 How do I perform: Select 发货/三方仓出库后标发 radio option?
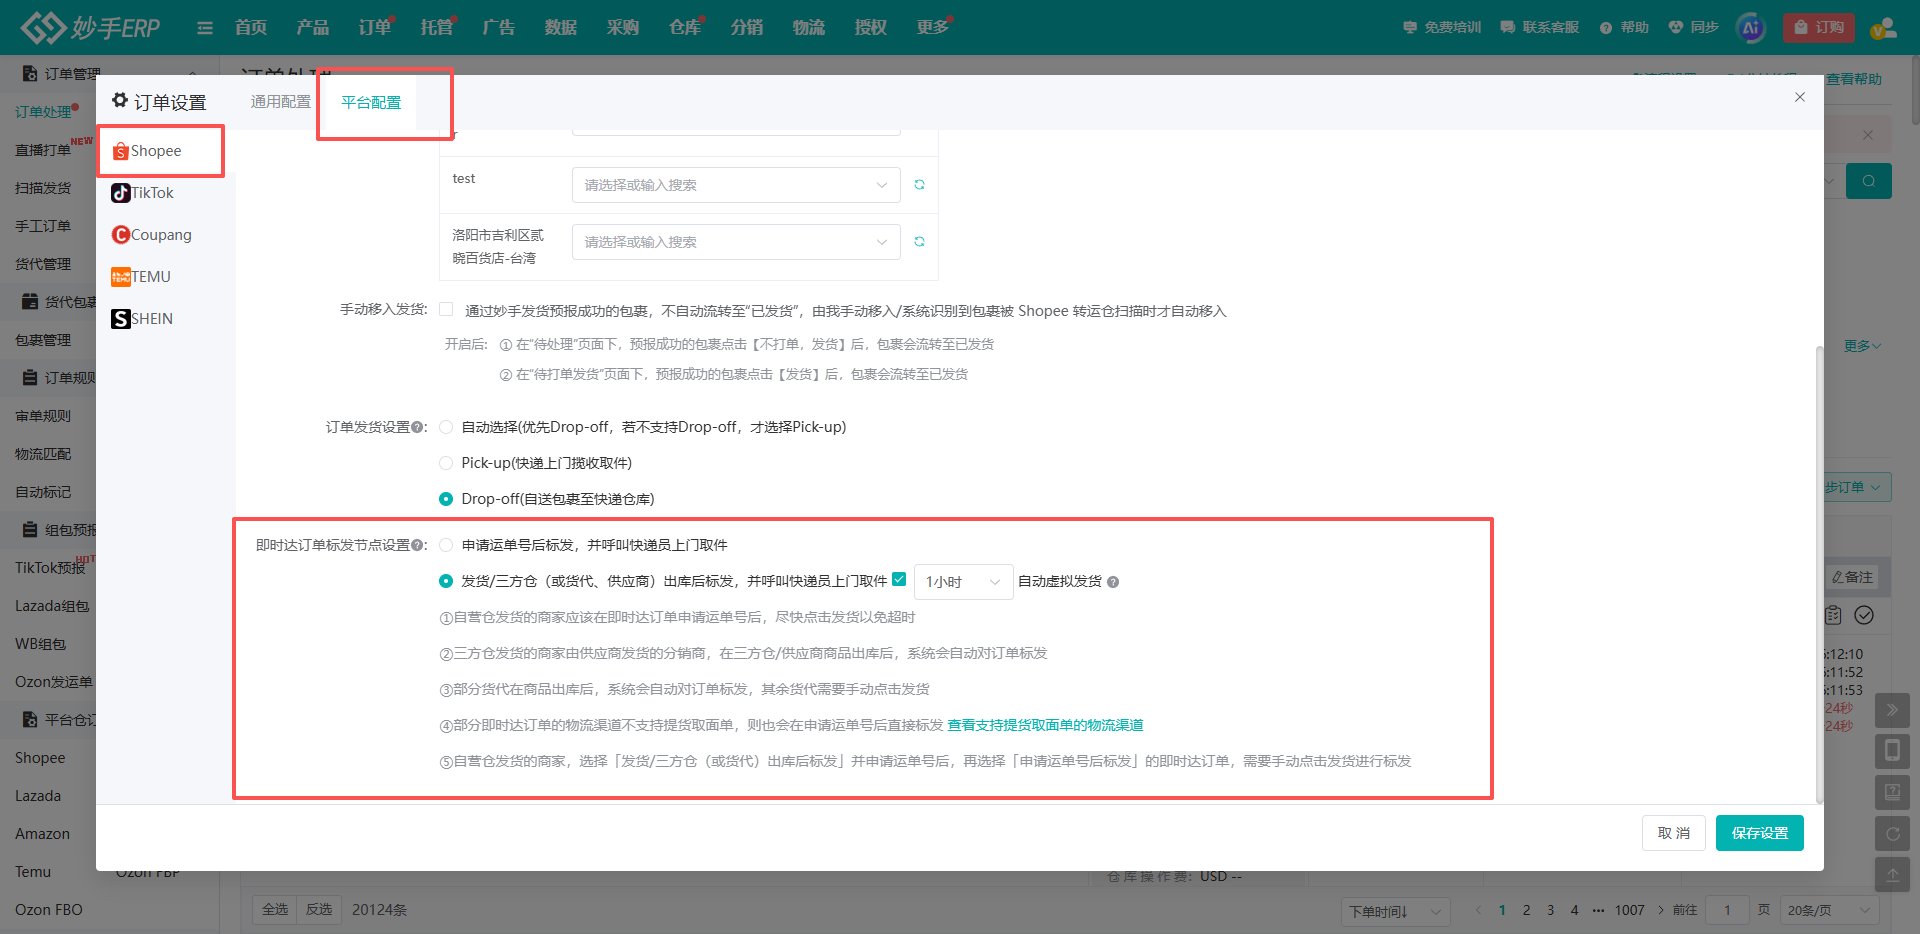pyautogui.click(x=446, y=581)
